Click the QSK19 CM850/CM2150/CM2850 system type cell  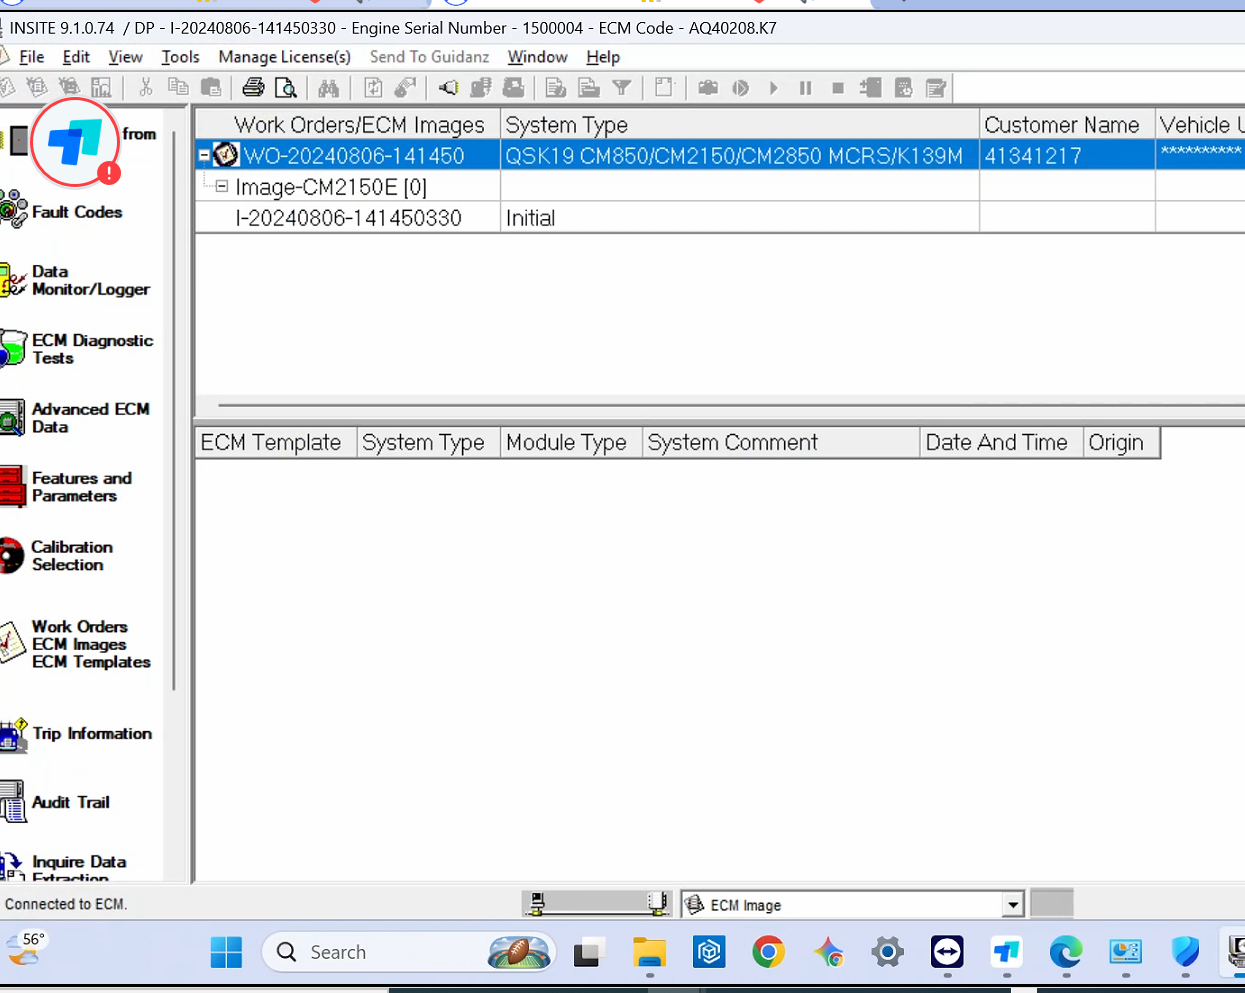pyautogui.click(x=739, y=155)
